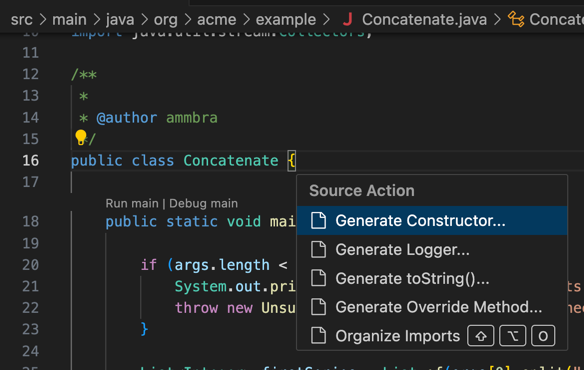Click the 'class' keyword on line 16

153,161
